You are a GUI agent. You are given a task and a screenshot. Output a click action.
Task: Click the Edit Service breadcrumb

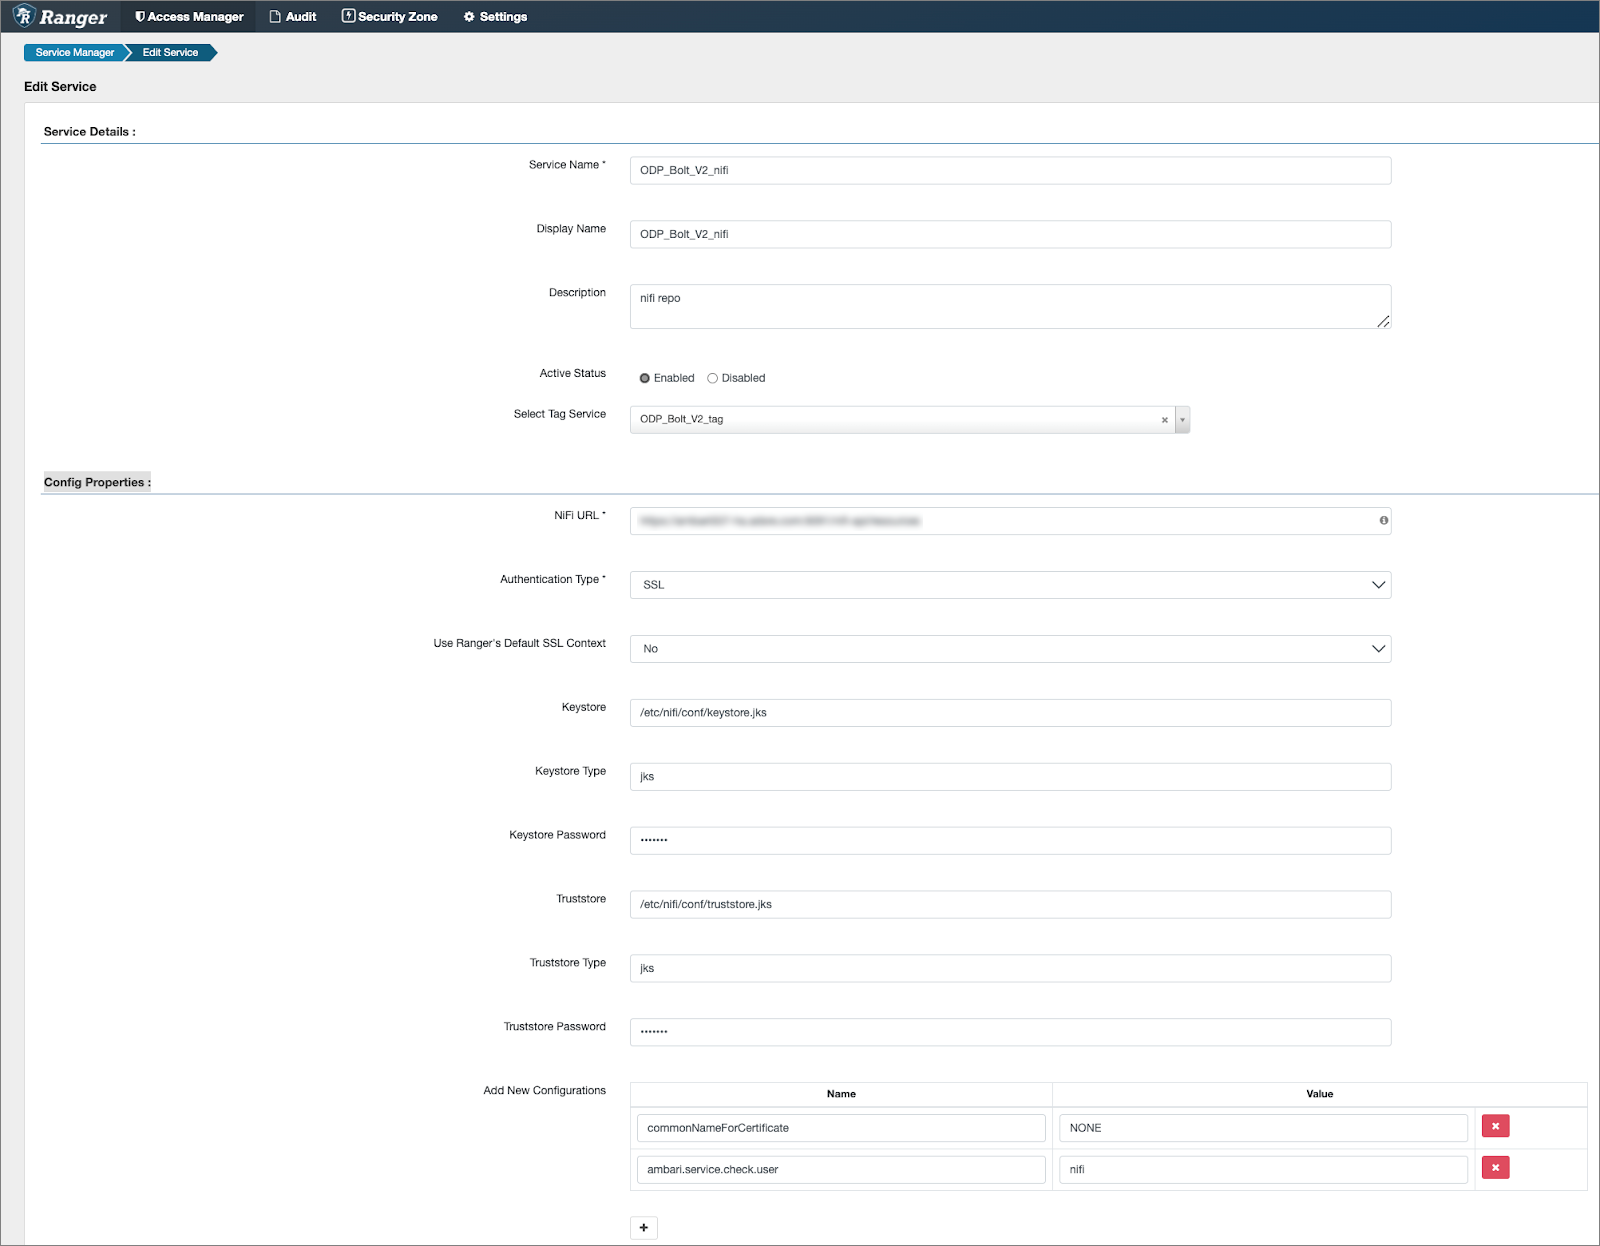pos(171,52)
